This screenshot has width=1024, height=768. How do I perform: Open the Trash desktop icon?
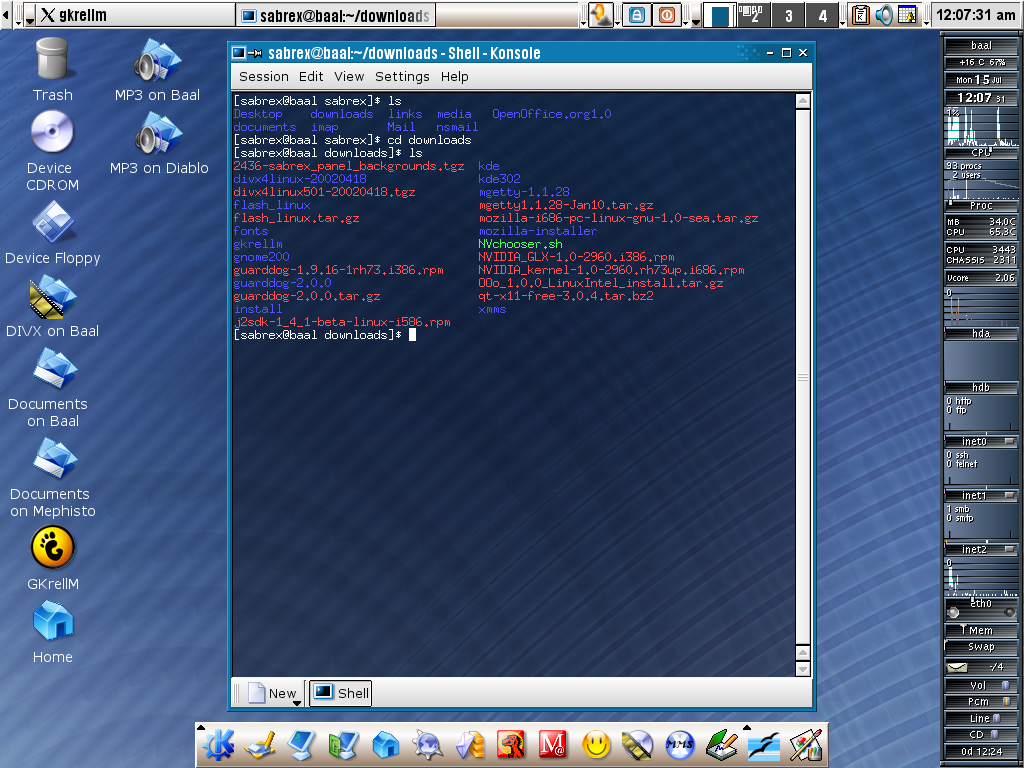[x=52, y=69]
